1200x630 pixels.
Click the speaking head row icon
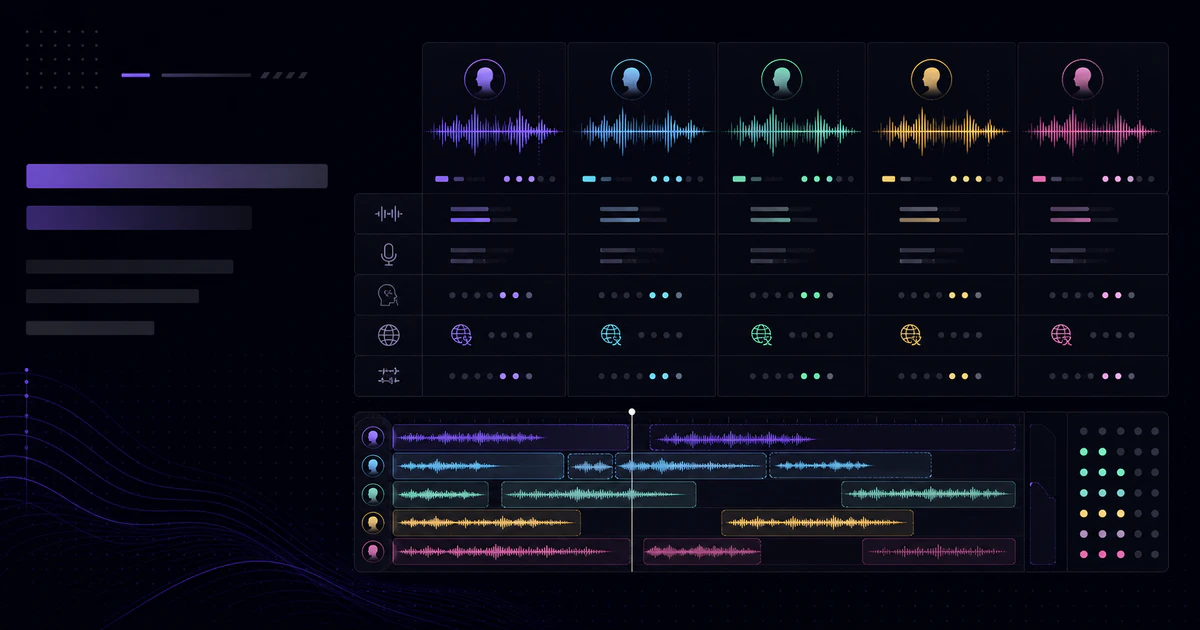pyautogui.click(x=388, y=295)
